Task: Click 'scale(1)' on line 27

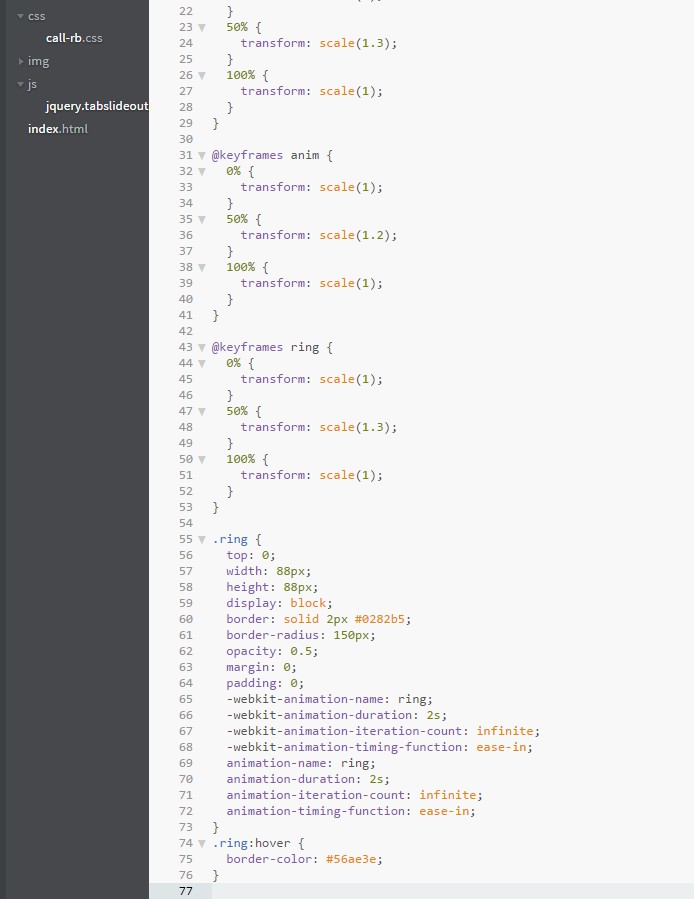Action: (x=348, y=91)
